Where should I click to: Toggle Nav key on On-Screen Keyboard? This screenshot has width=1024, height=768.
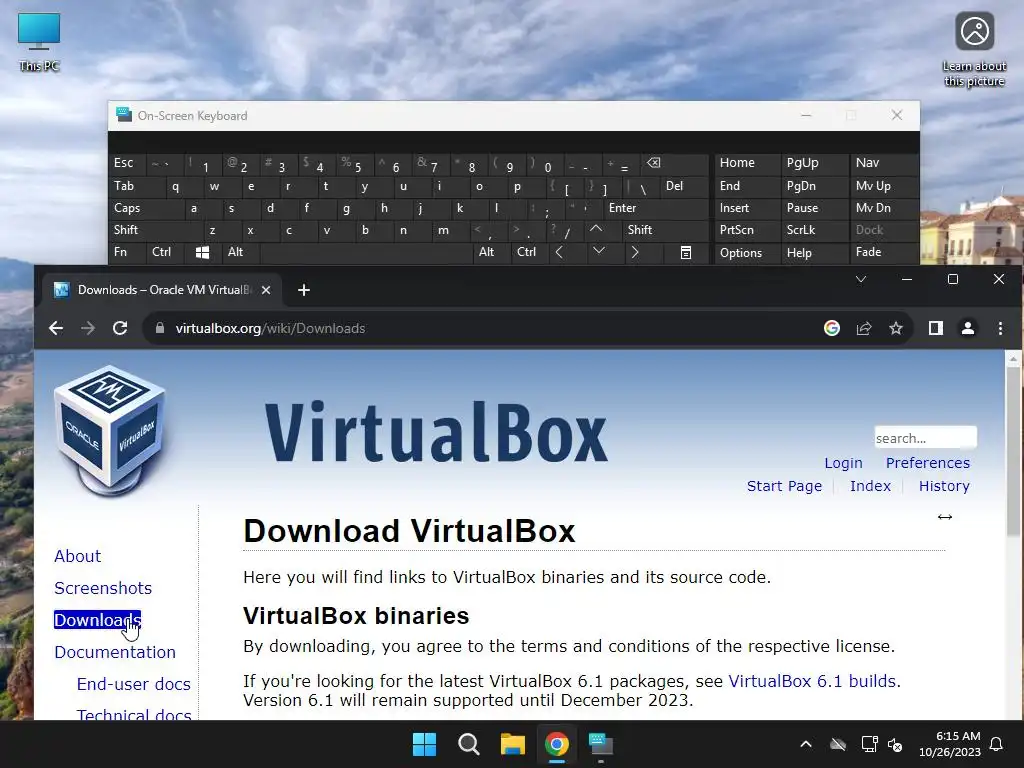883,163
